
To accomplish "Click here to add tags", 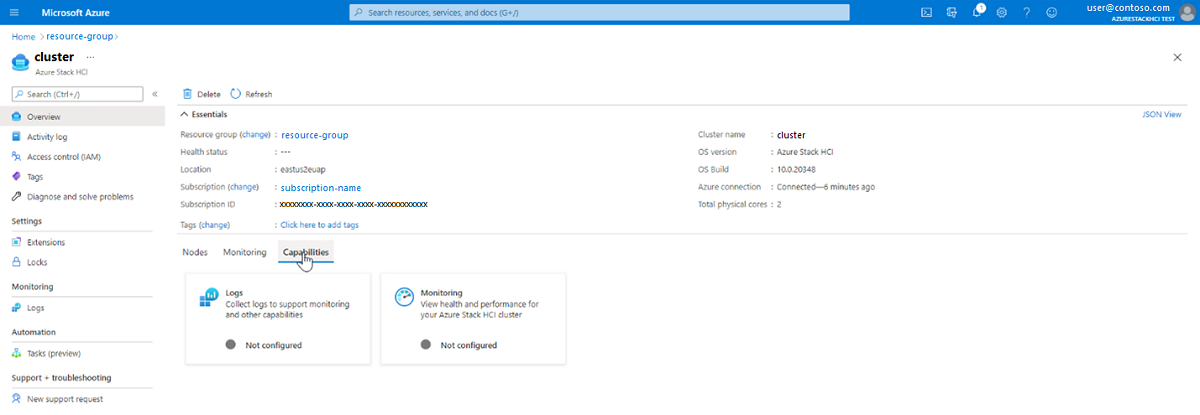I will coord(320,225).
